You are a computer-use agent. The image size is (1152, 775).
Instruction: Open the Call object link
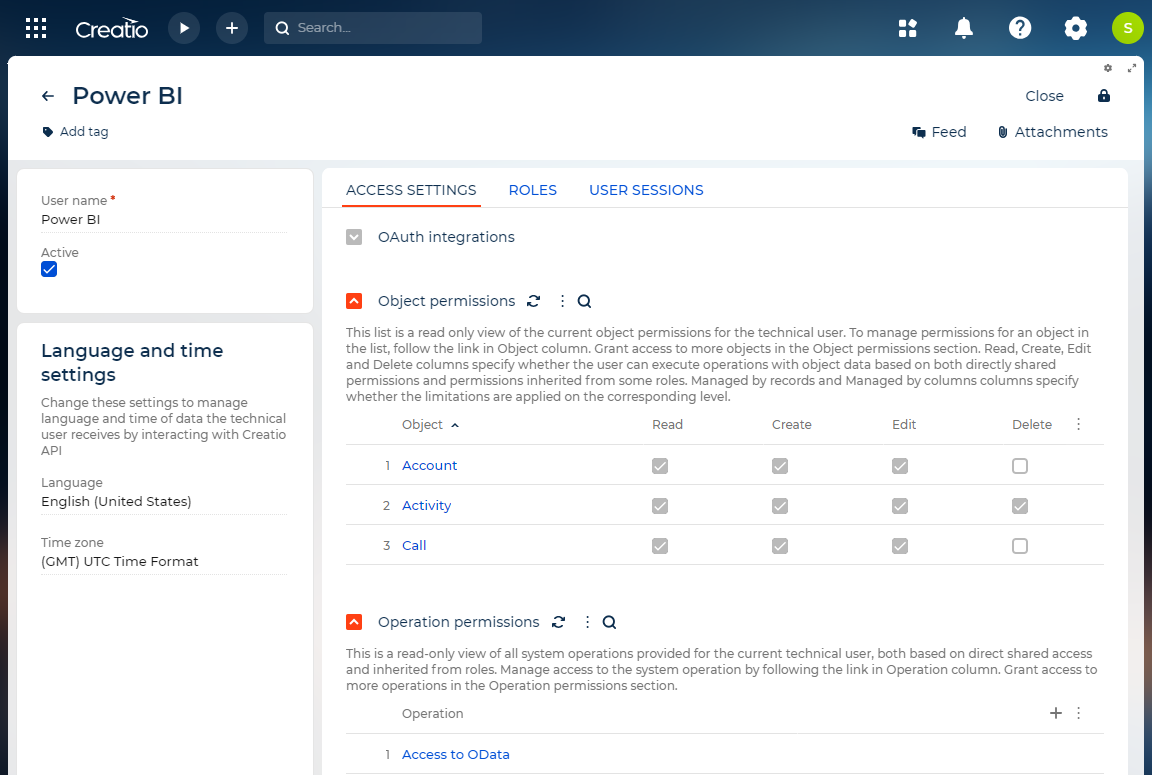coord(414,546)
